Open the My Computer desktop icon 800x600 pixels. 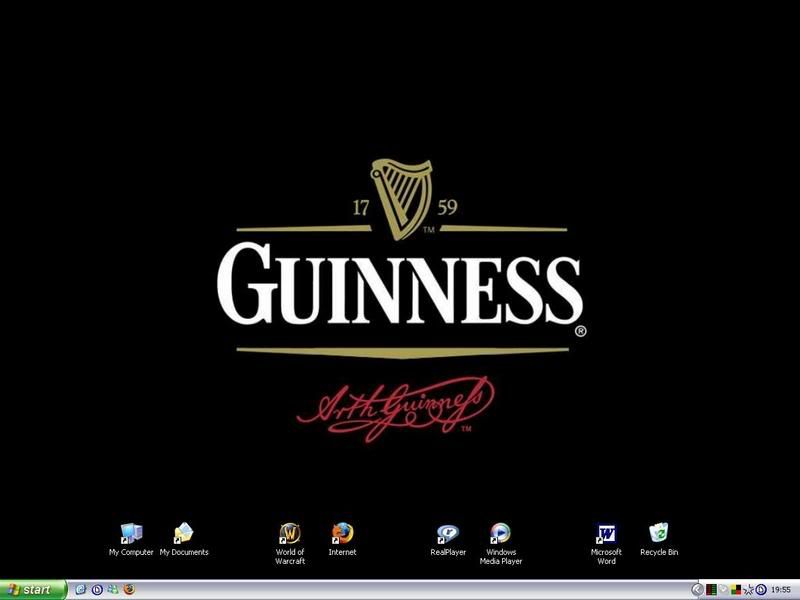131,539
